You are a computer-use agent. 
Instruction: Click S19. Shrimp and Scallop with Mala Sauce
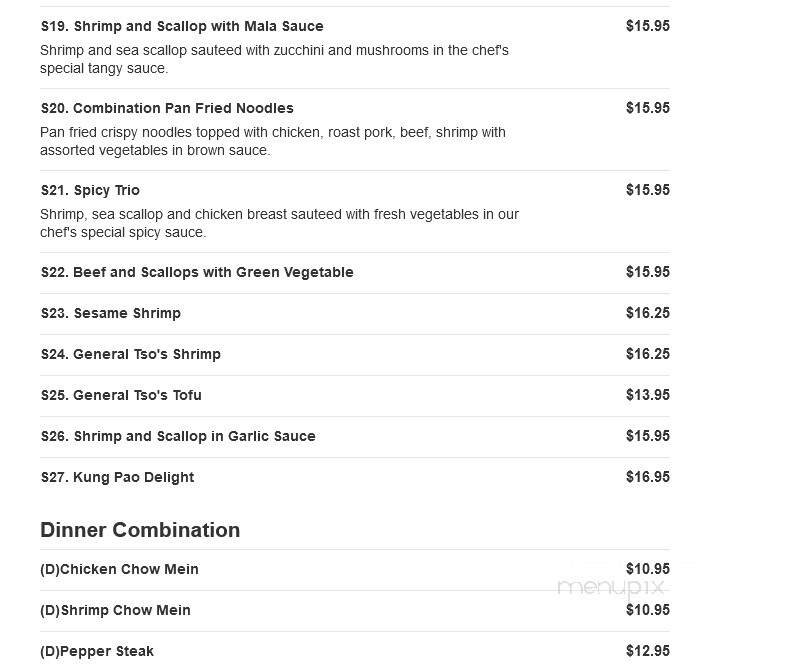point(182,26)
